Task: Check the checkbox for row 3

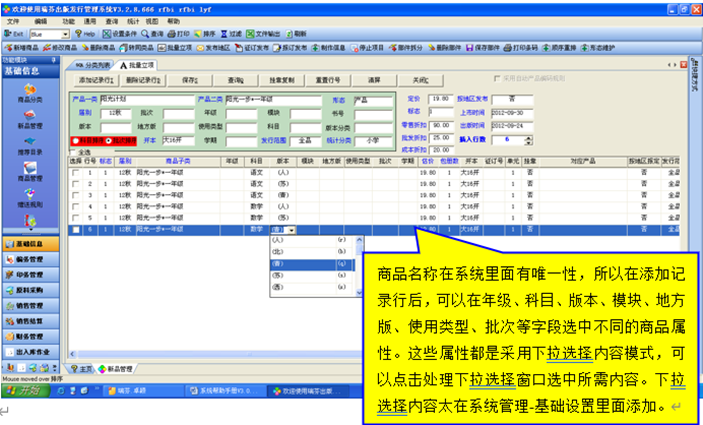Action: 75,195
